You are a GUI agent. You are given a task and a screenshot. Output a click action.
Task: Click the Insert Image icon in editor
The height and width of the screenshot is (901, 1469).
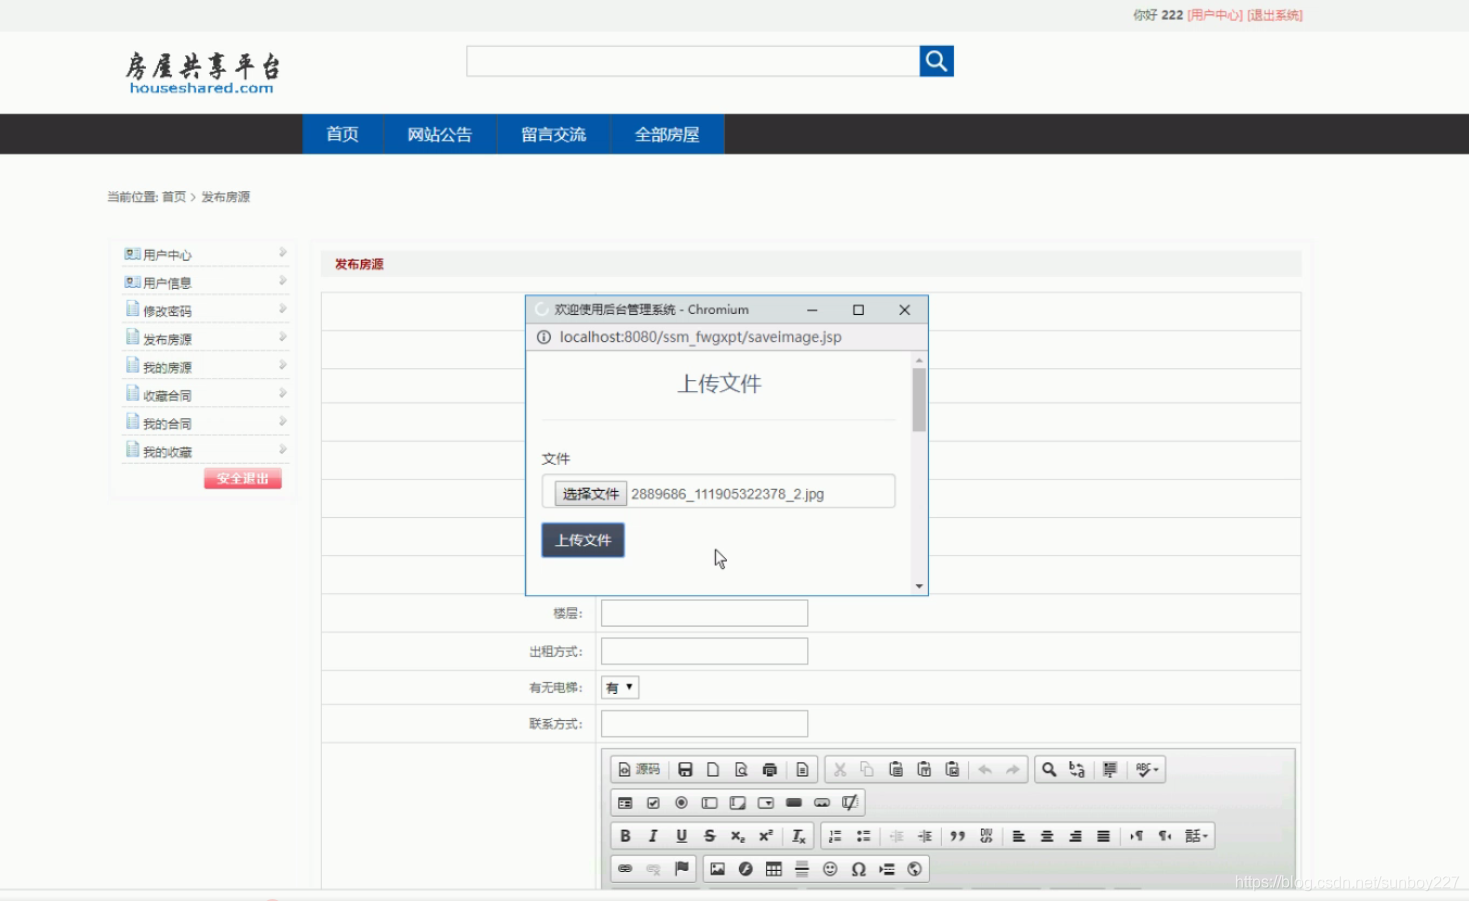(717, 869)
